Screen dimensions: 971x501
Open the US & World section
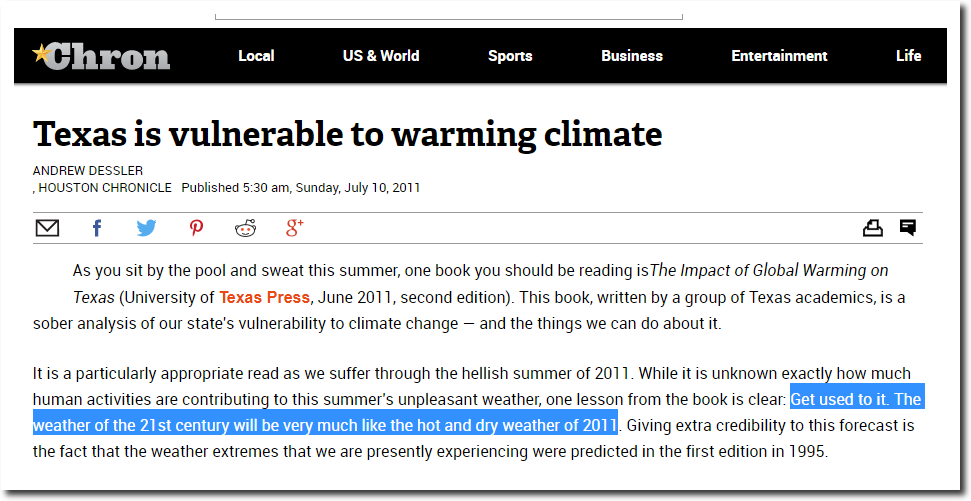pos(381,56)
